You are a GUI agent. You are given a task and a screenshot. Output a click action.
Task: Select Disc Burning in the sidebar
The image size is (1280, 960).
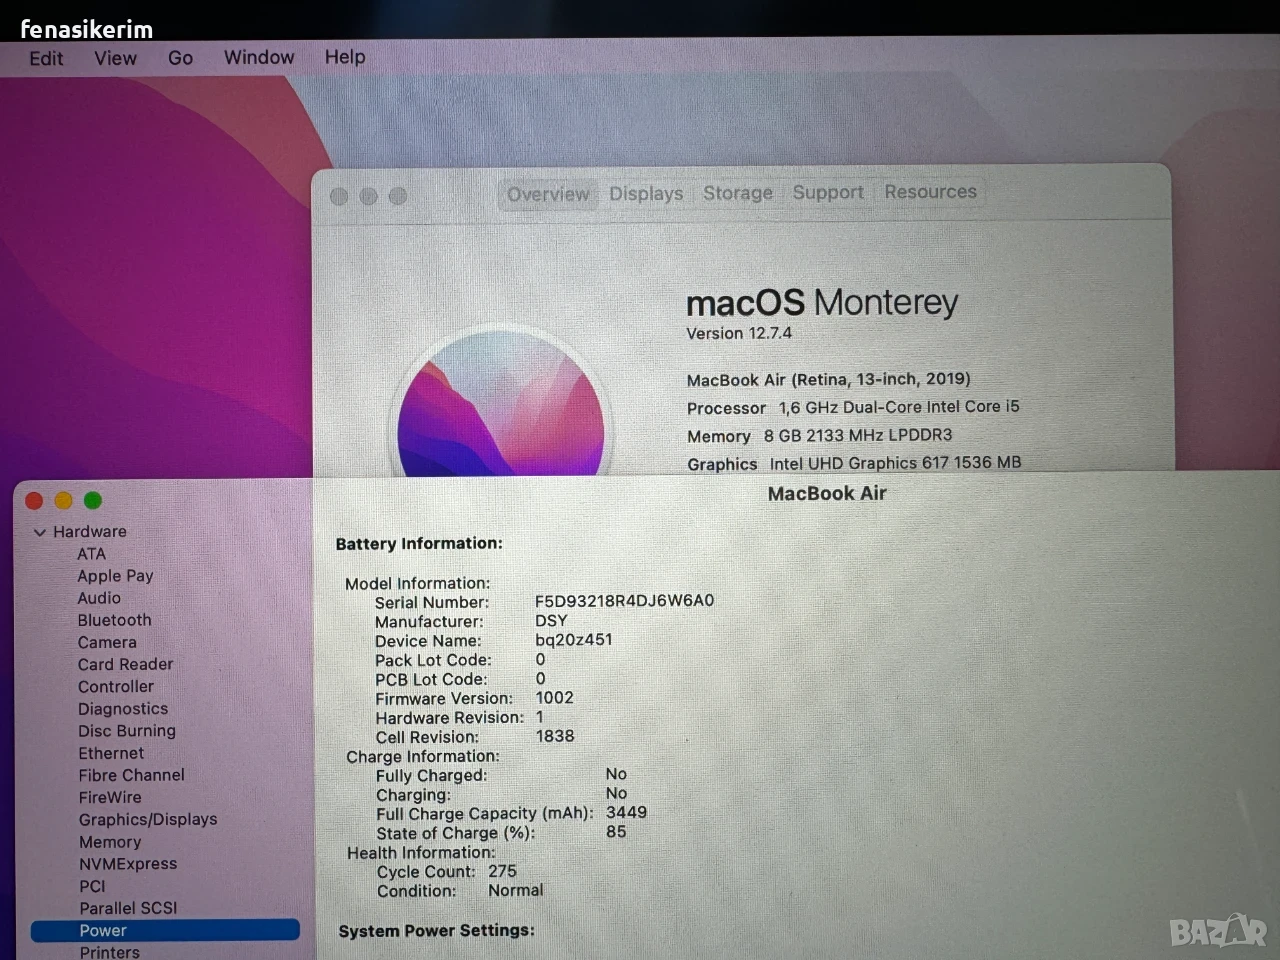(x=127, y=731)
